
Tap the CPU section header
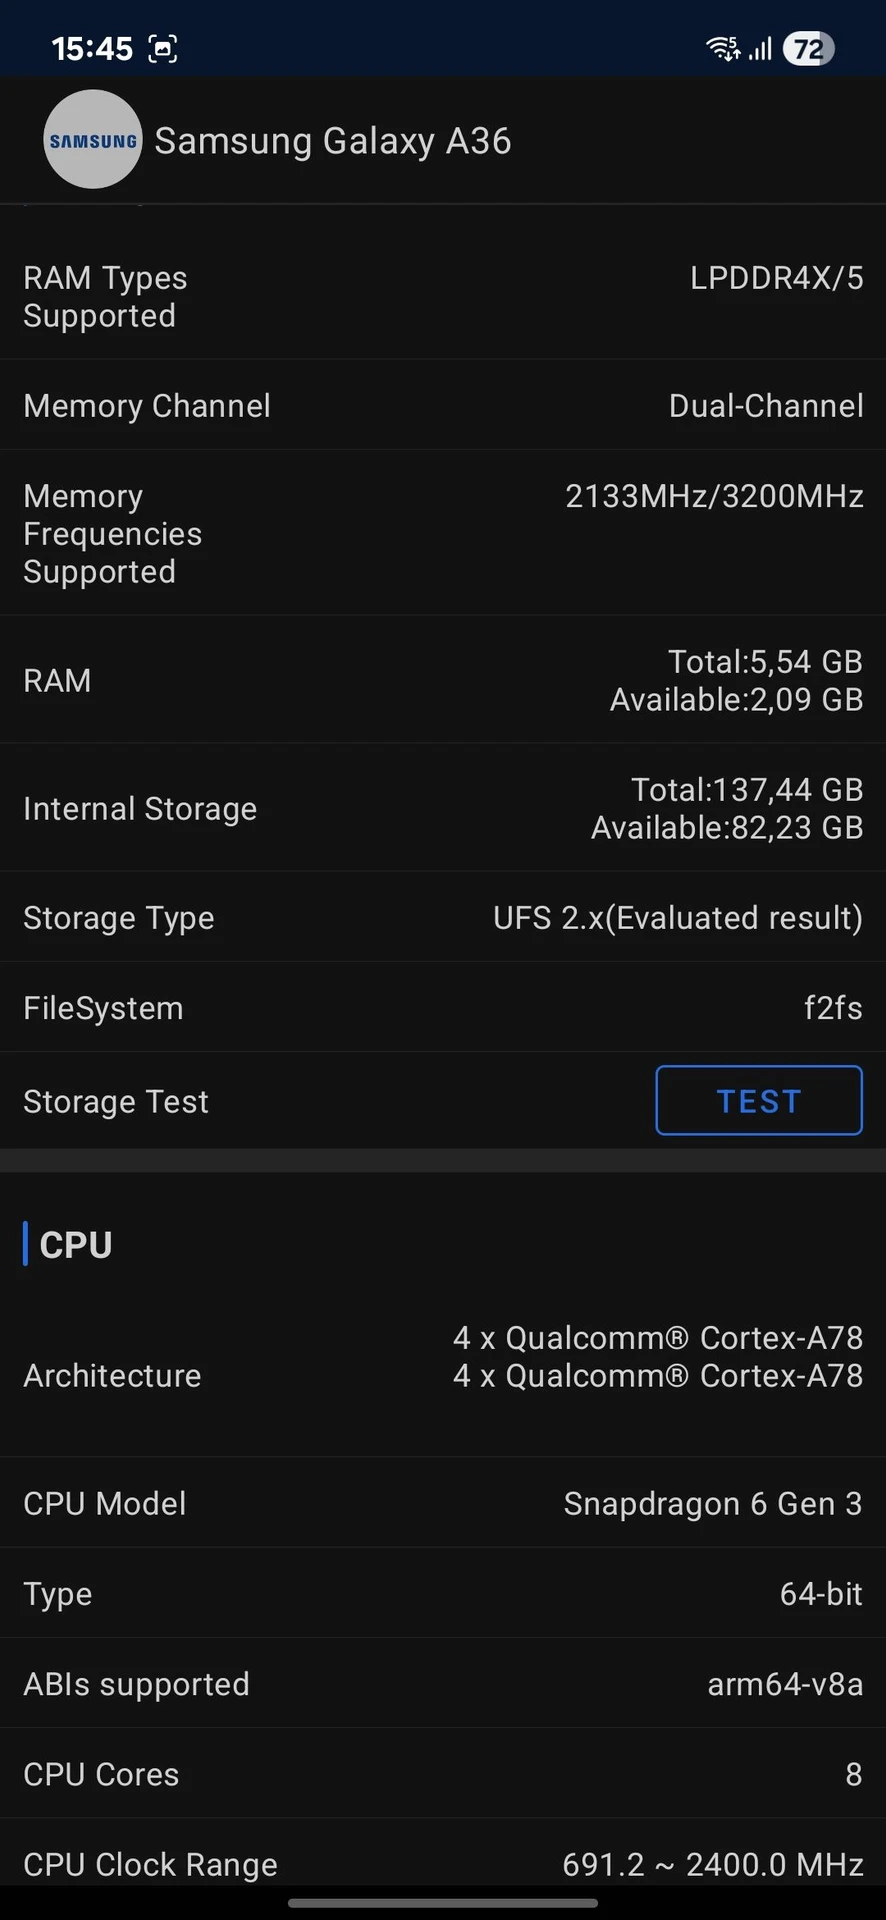click(x=76, y=1245)
